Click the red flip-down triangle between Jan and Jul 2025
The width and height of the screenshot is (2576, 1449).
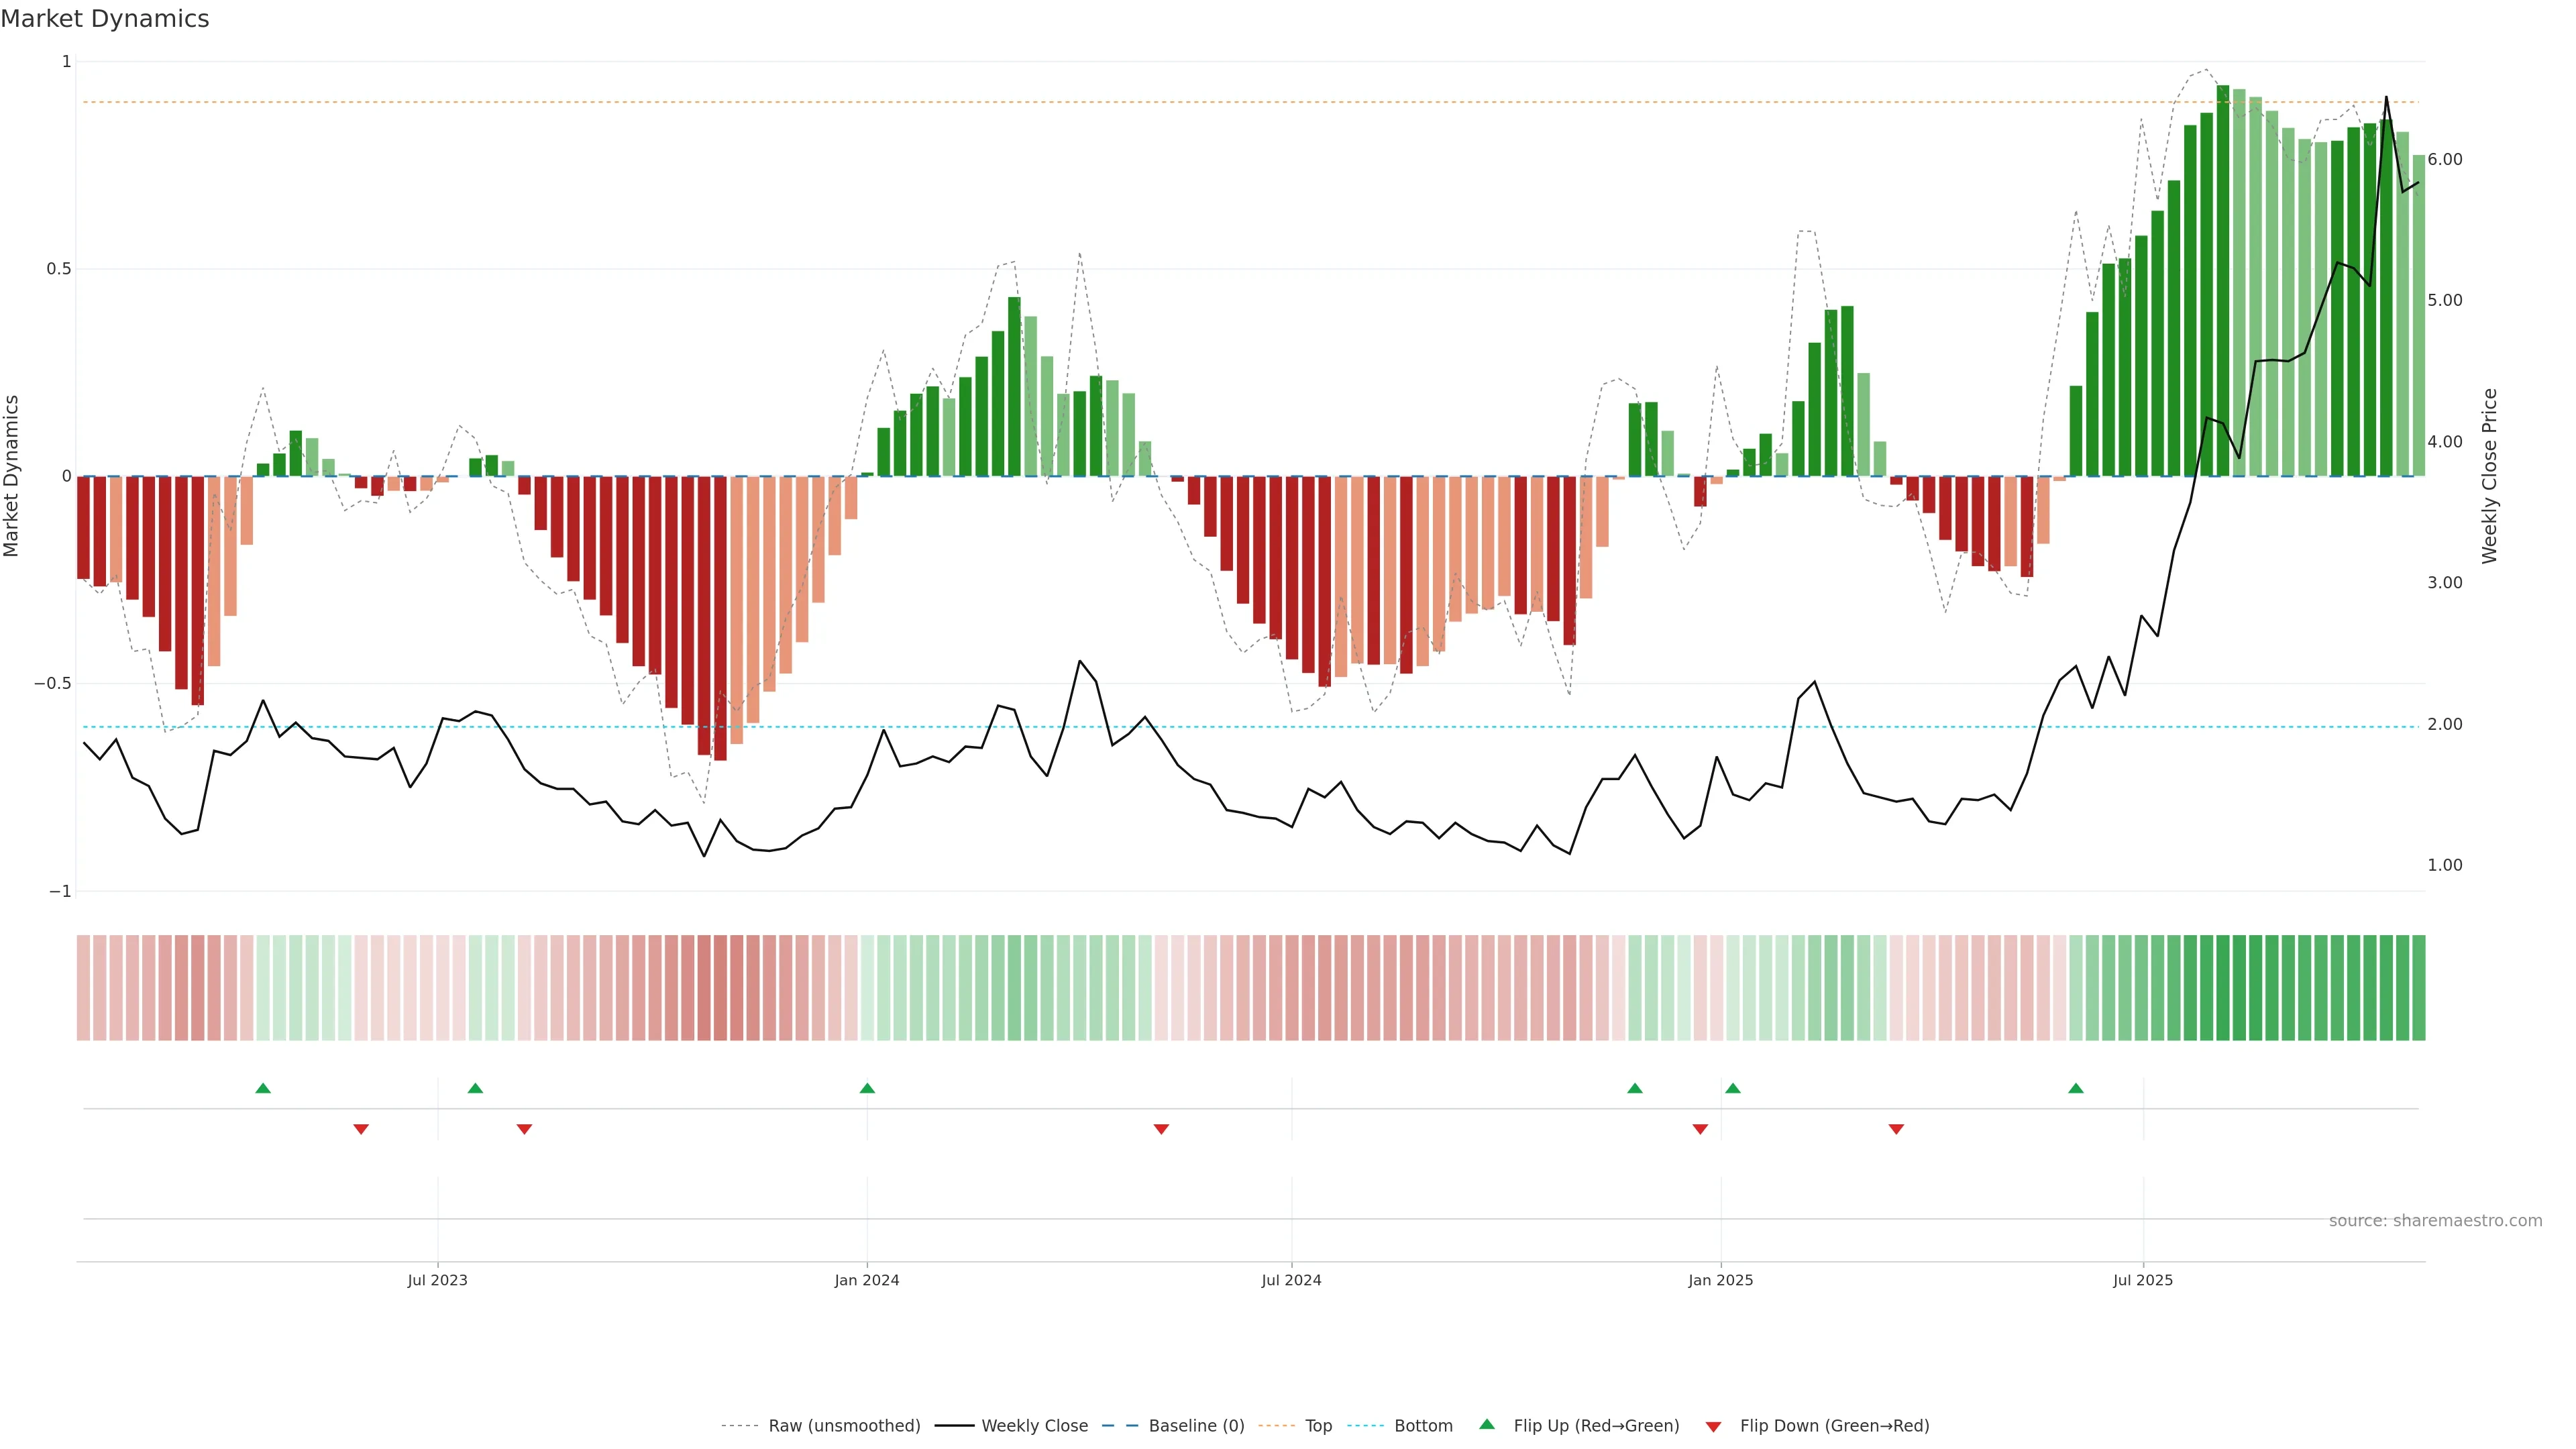click(1896, 1129)
